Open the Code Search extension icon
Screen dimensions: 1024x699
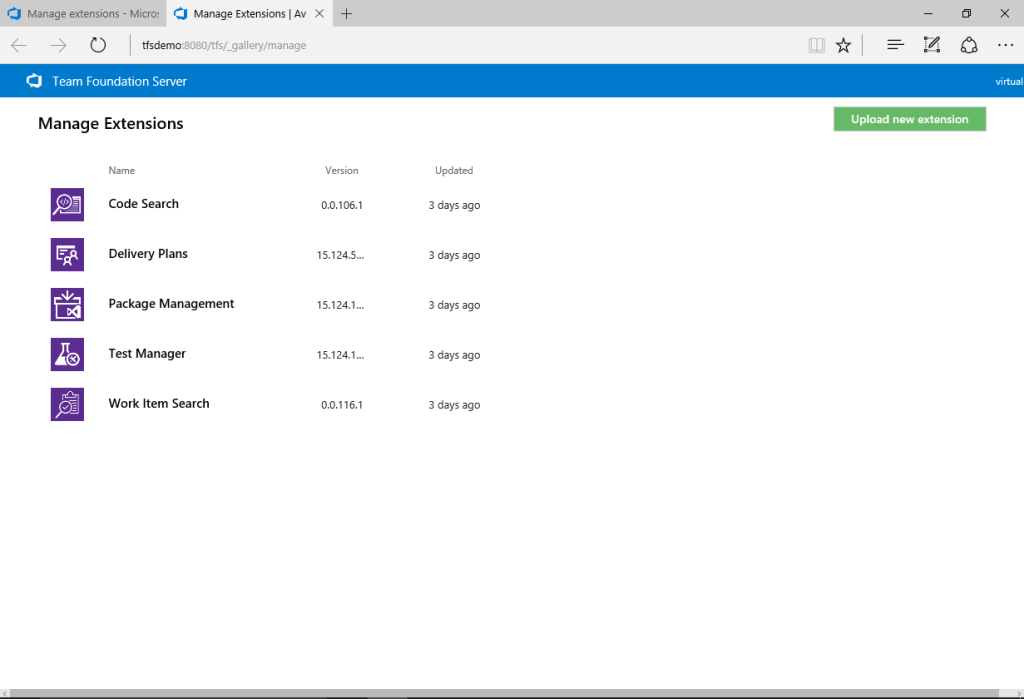click(66, 204)
